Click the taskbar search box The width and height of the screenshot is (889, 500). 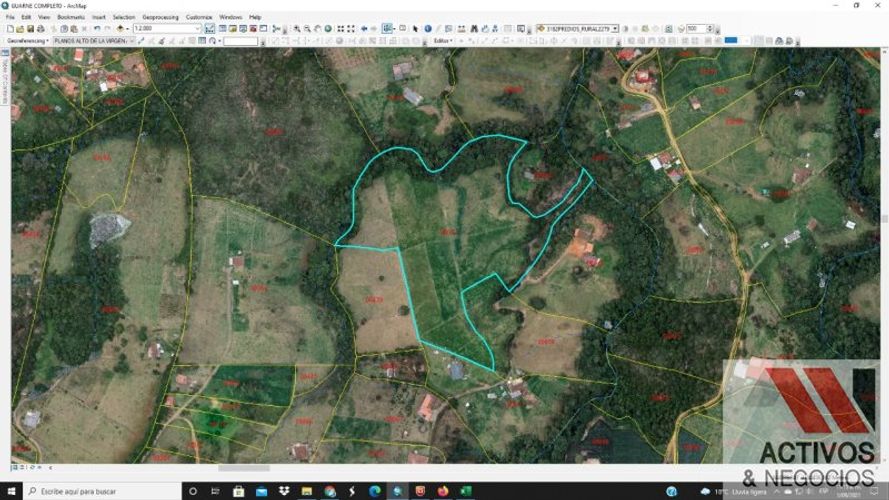pyautogui.click(x=102, y=491)
